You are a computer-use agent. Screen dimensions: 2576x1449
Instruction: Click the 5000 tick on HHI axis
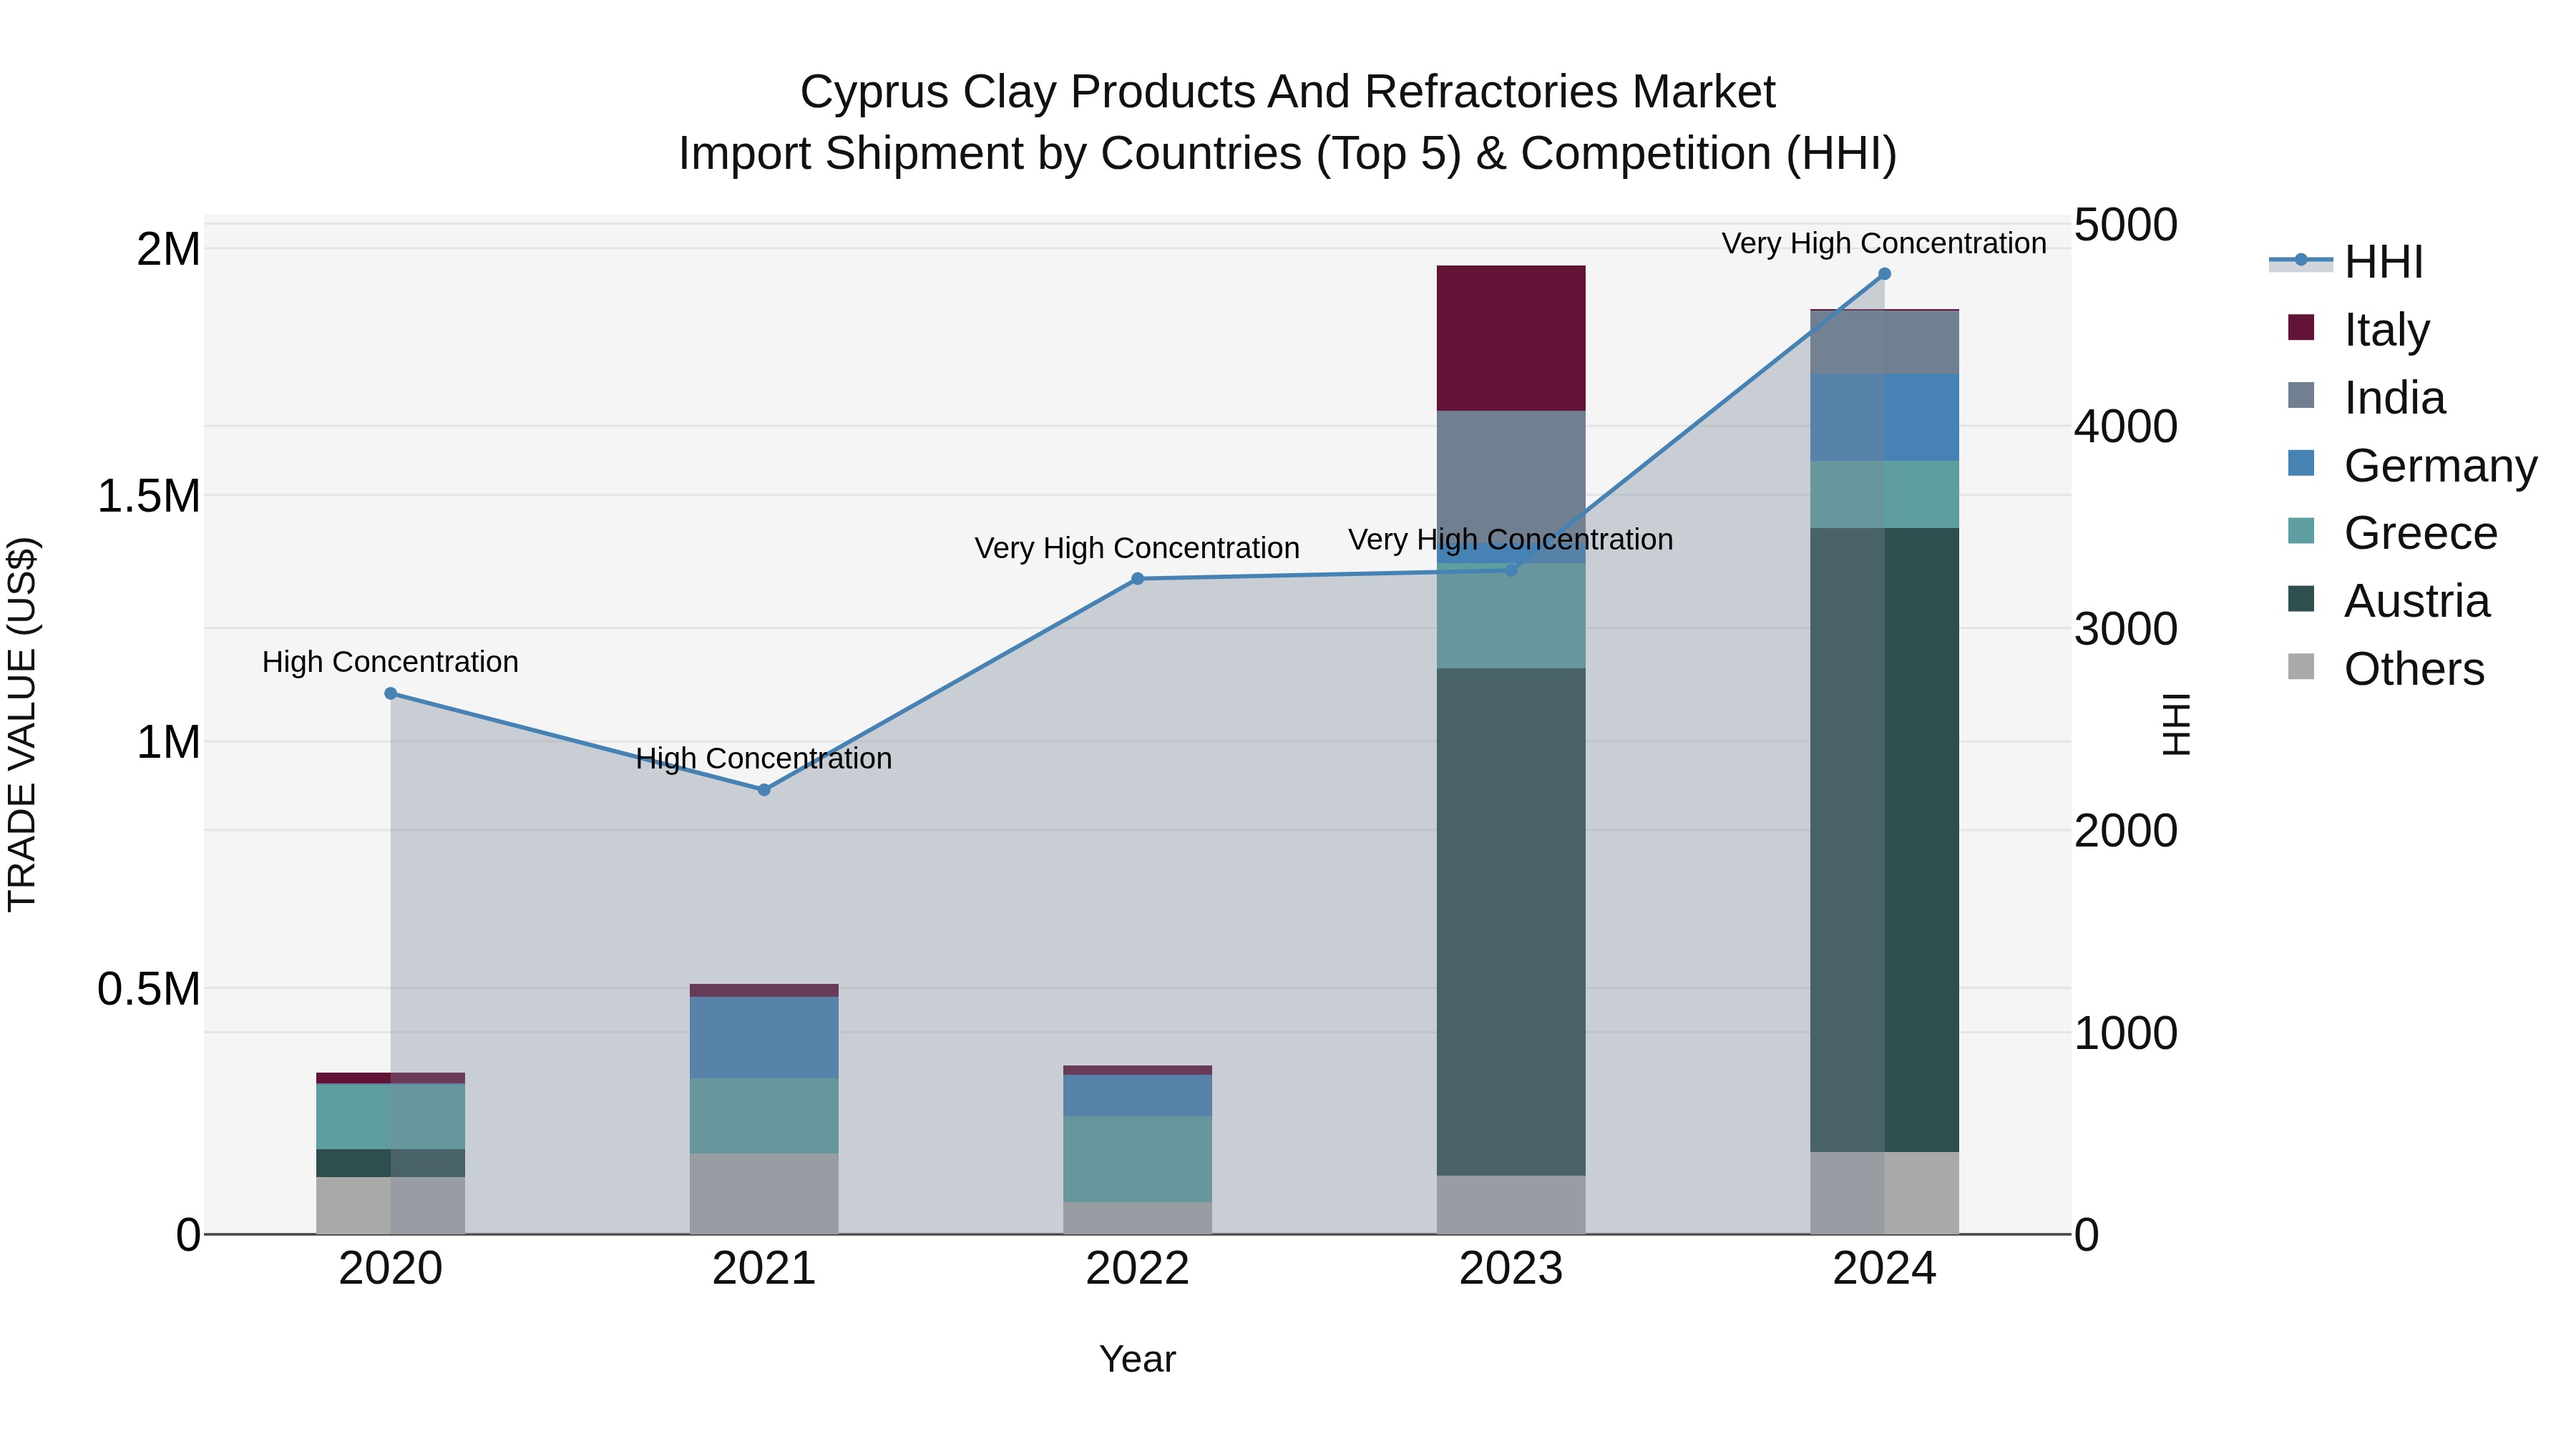[2126, 225]
